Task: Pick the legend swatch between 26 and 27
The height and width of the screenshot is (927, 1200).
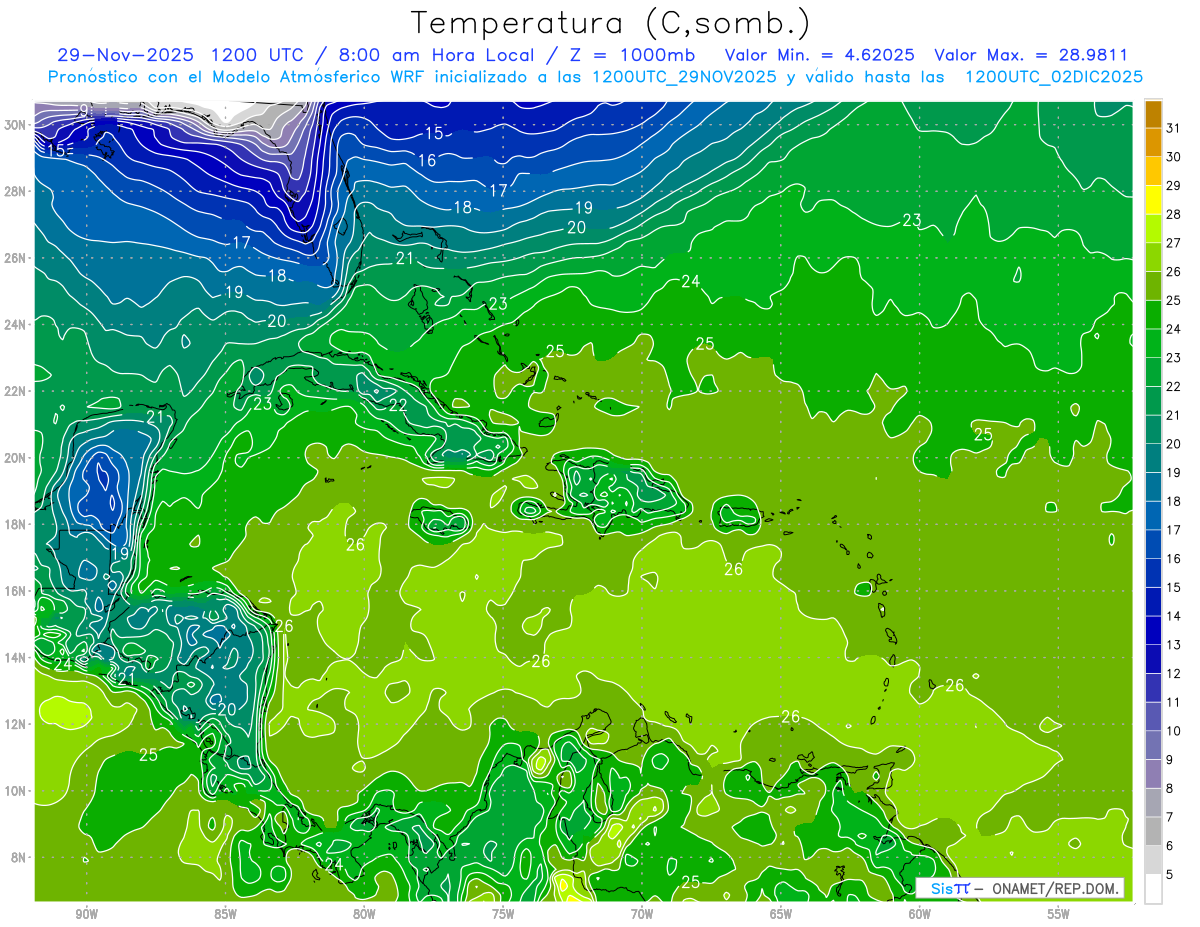Action: click(x=1153, y=256)
